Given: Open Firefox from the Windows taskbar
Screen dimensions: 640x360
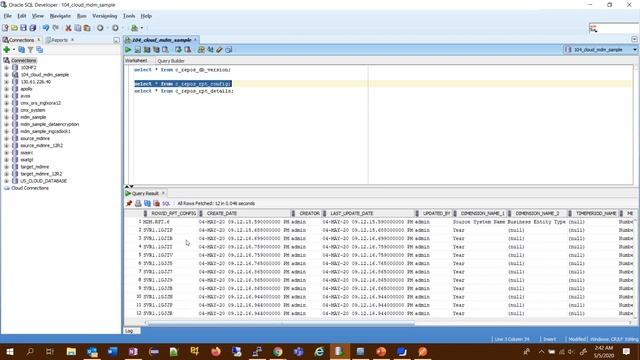Looking at the screenshot, I should (x=216, y=351).
